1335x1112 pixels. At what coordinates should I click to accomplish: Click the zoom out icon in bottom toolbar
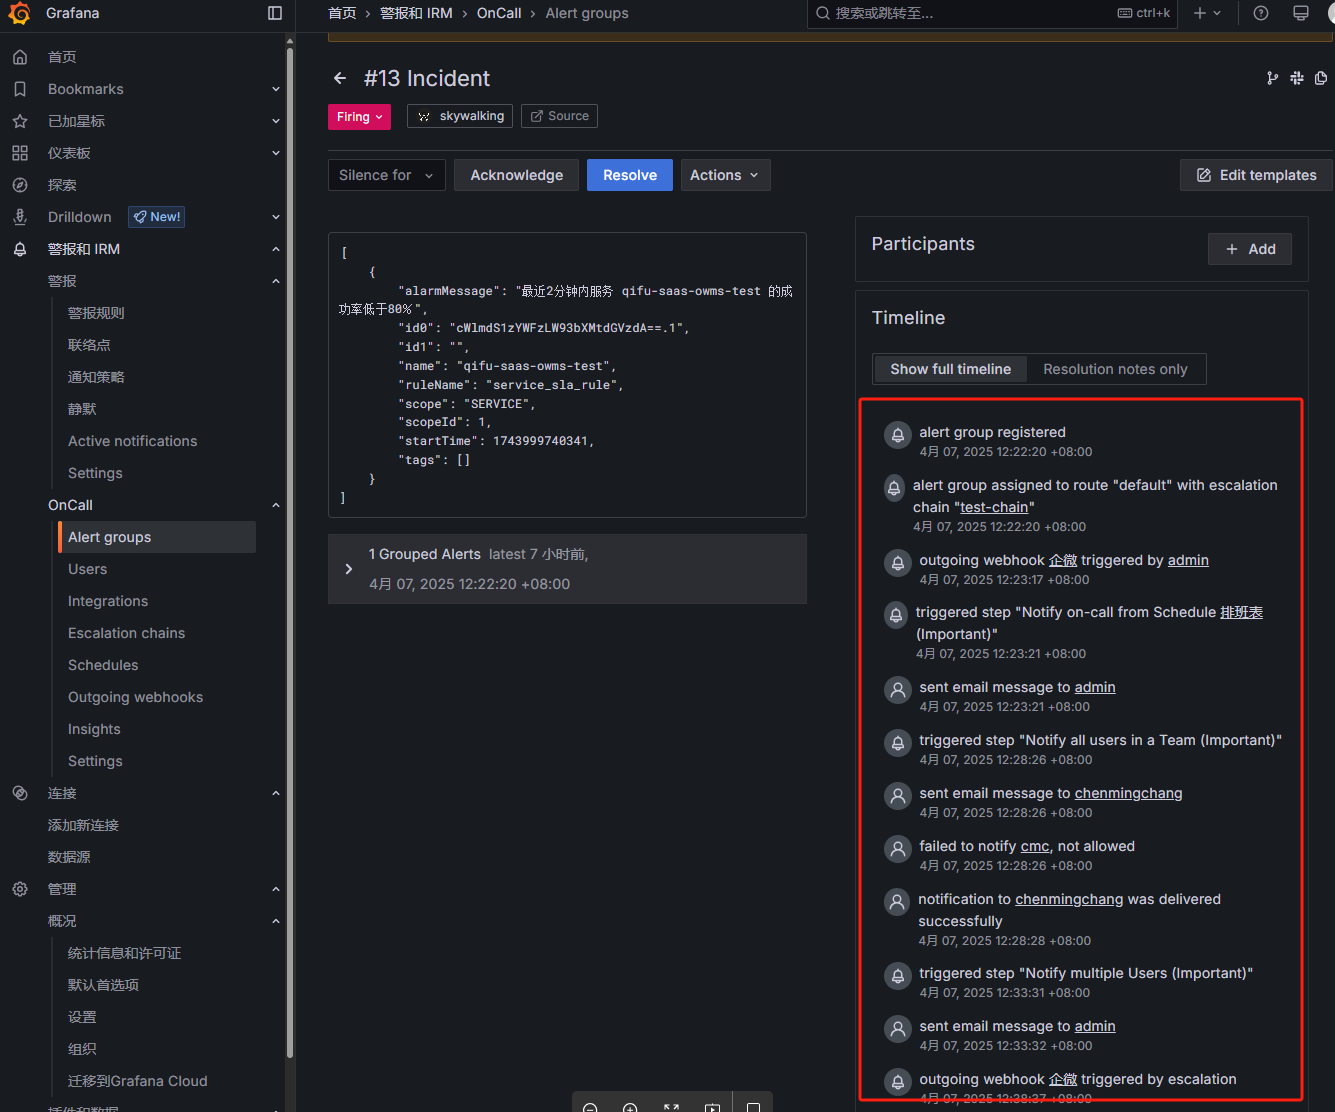coord(590,1107)
